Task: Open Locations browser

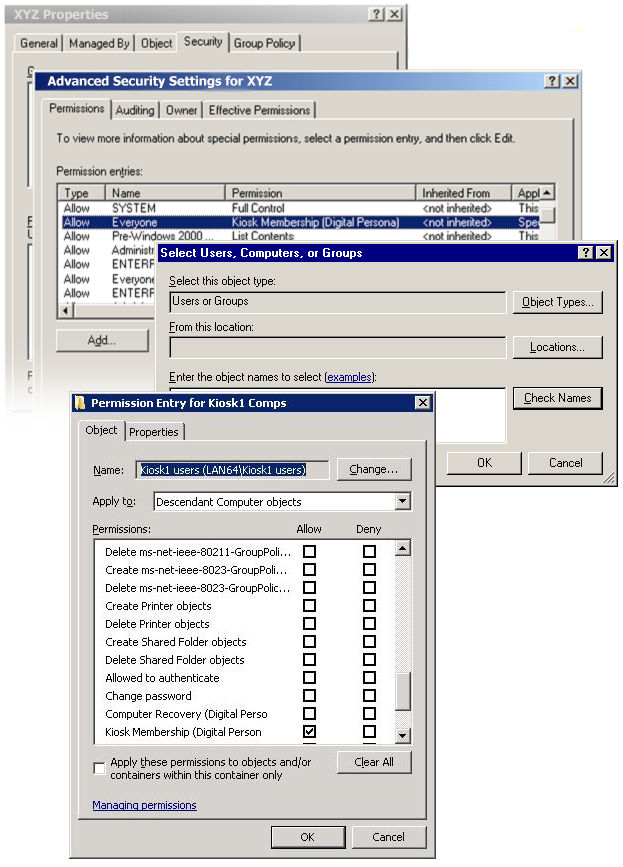Action: coord(557,347)
